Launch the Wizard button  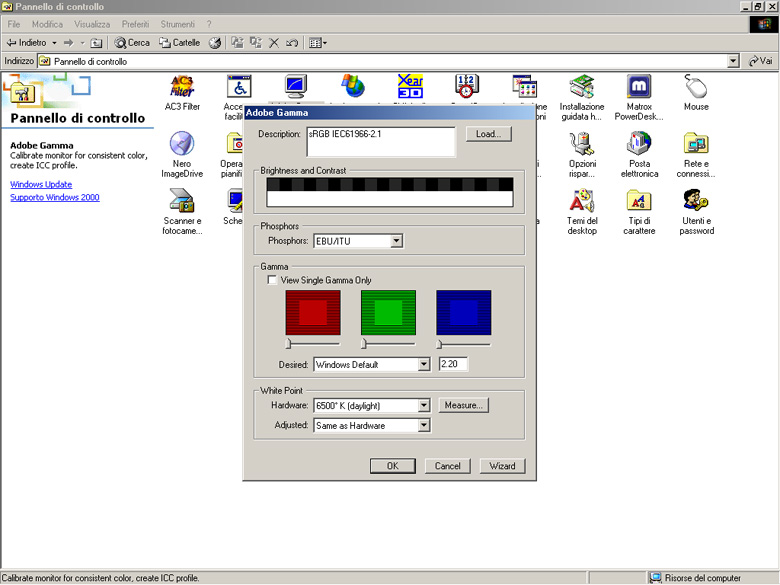tap(502, 466)
